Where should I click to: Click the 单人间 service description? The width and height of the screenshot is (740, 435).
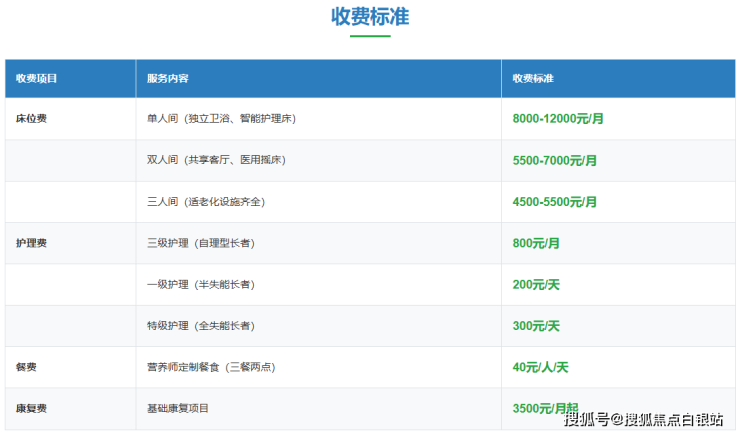(x=221, y=118)
